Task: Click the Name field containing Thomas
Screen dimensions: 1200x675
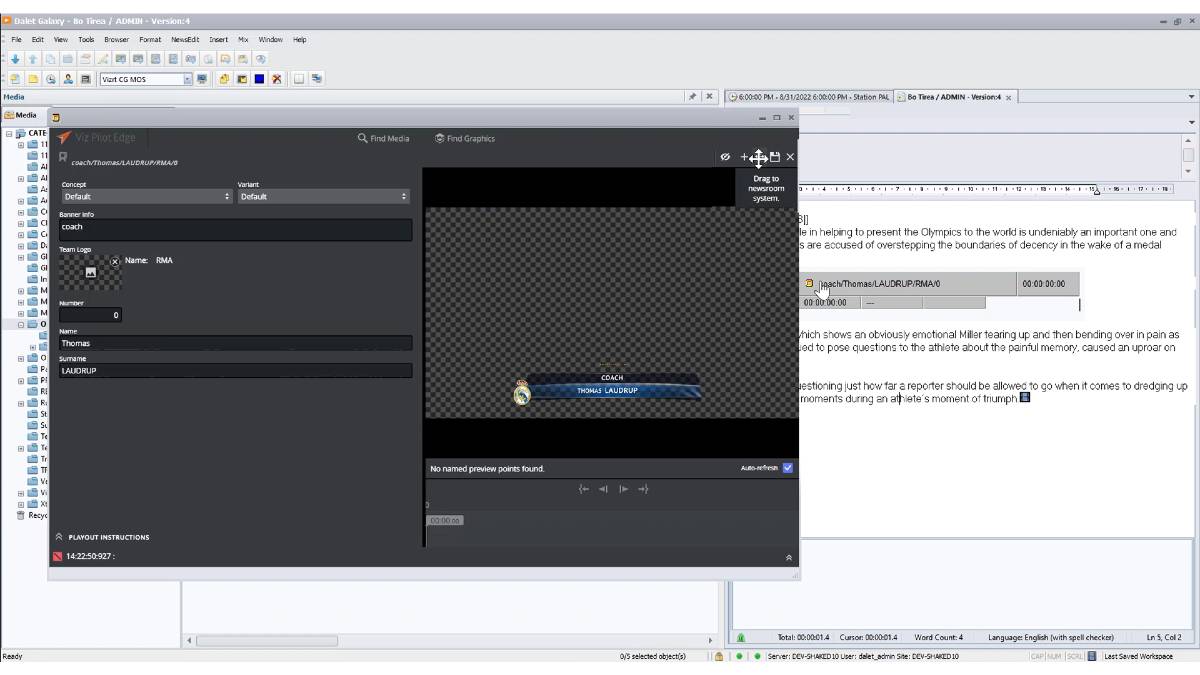Action: point(235,343)
